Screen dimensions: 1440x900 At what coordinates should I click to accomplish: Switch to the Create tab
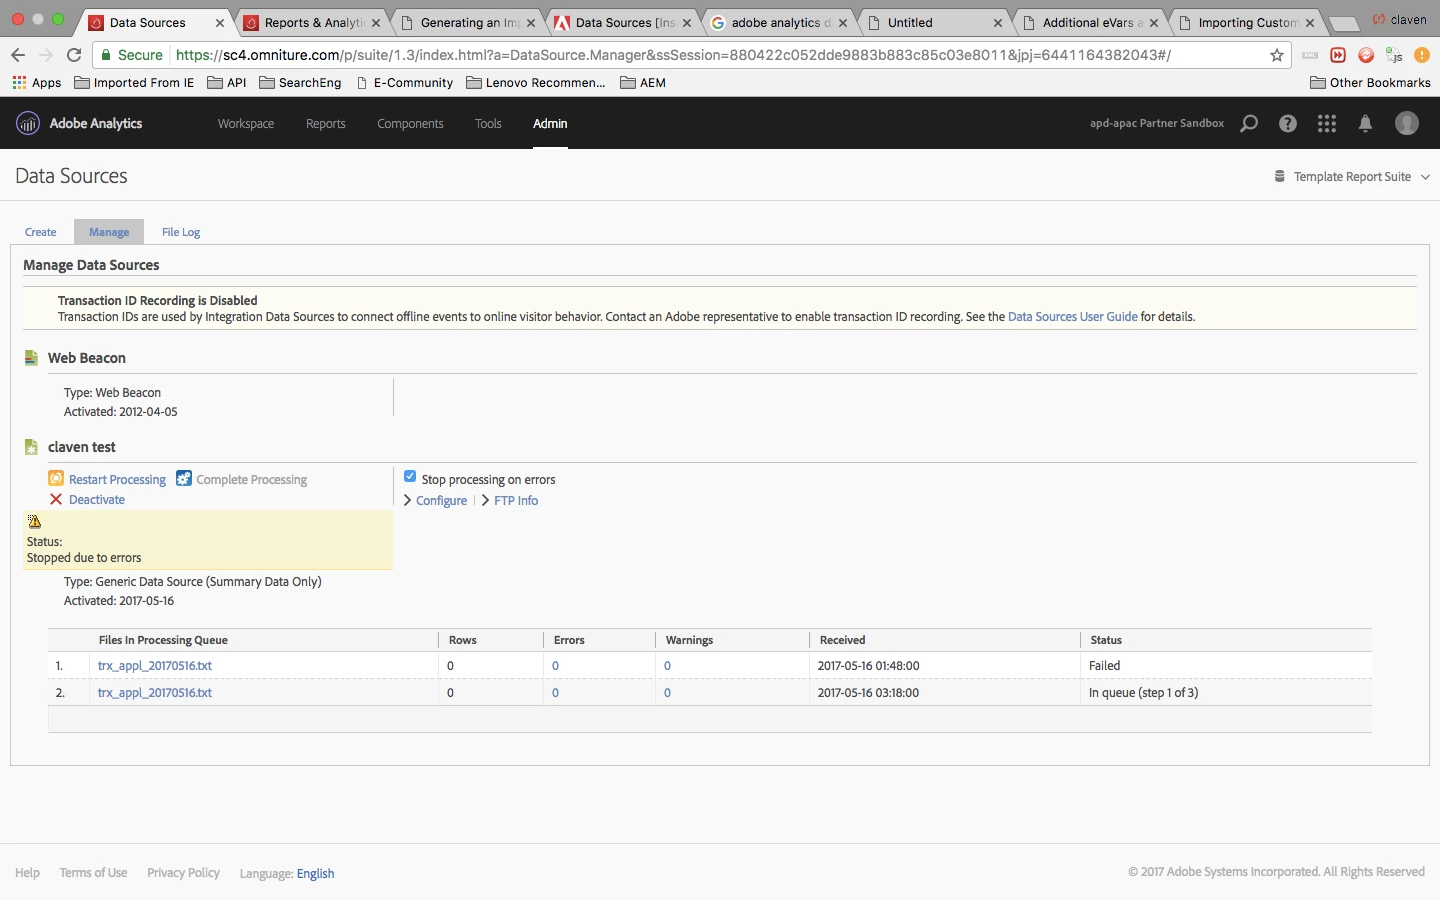[x=41, y=232]
